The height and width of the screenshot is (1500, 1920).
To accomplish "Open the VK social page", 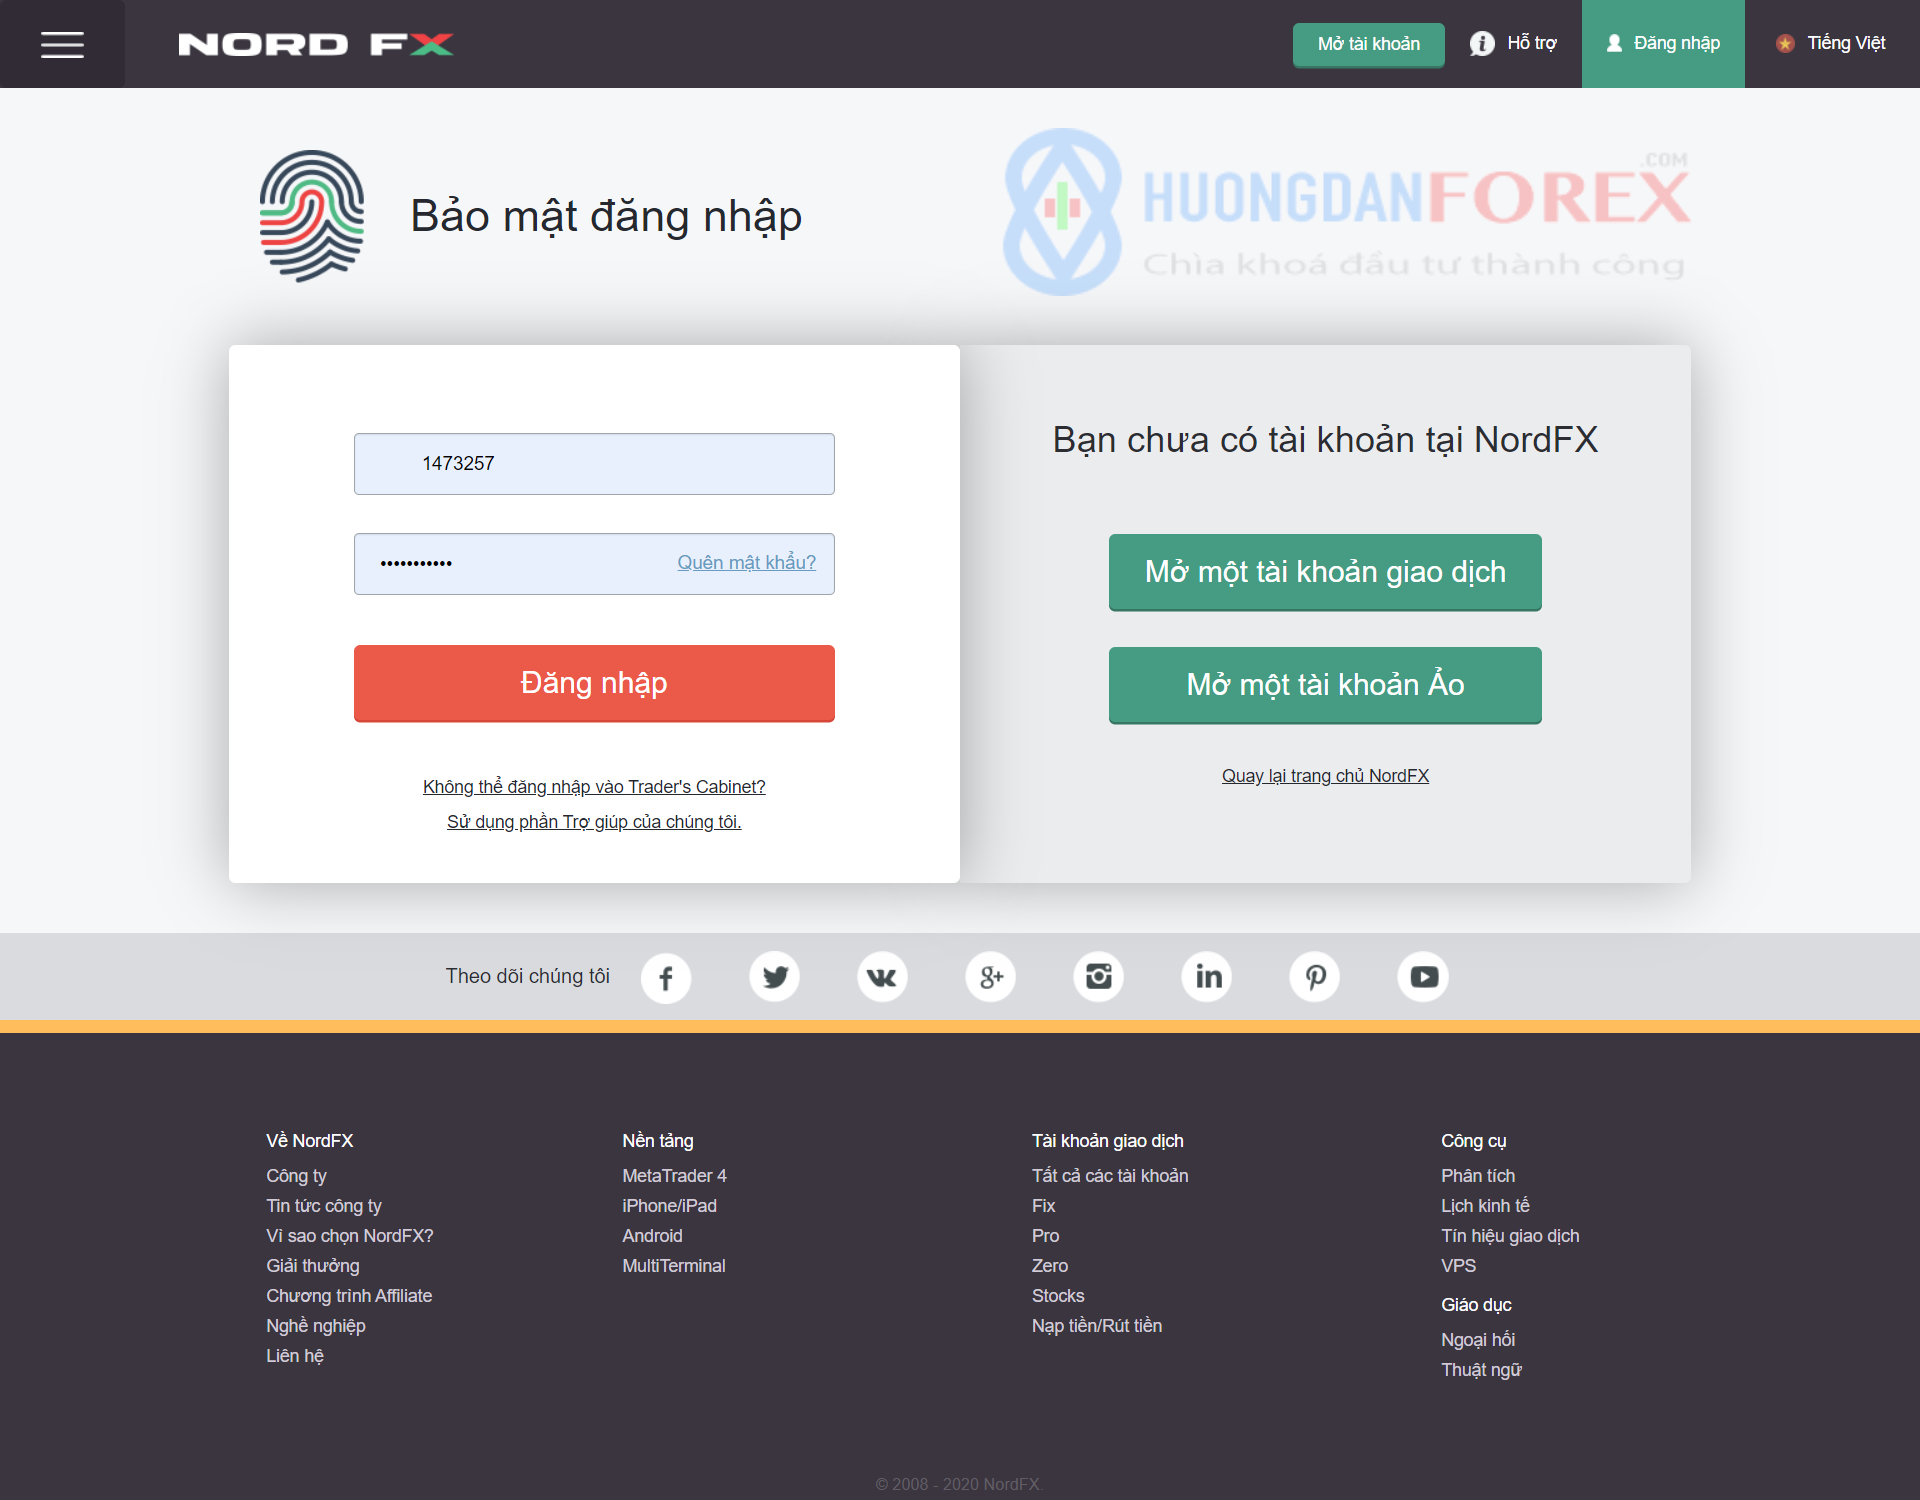I will pyautogui.click(x=882, y=977).
